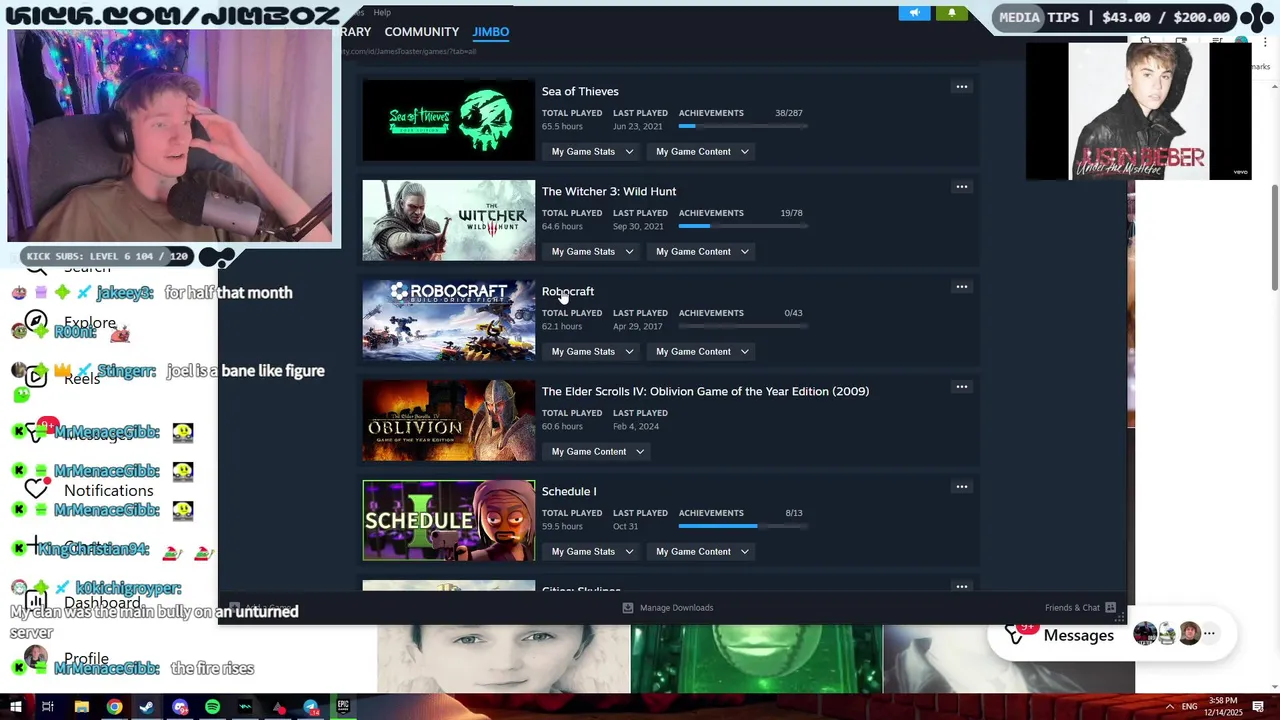Image resolution: width=1280 pixels, height=720 pixels.
Task: Open three-dot menu for Robocraft
Action: tap(961, 287)
